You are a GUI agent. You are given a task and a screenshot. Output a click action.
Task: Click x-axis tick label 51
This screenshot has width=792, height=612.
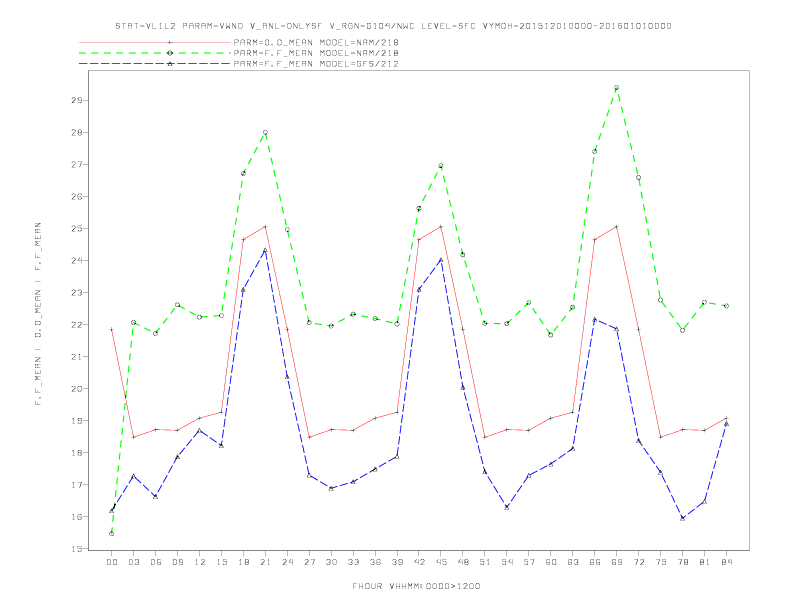(x=485, y=562)
